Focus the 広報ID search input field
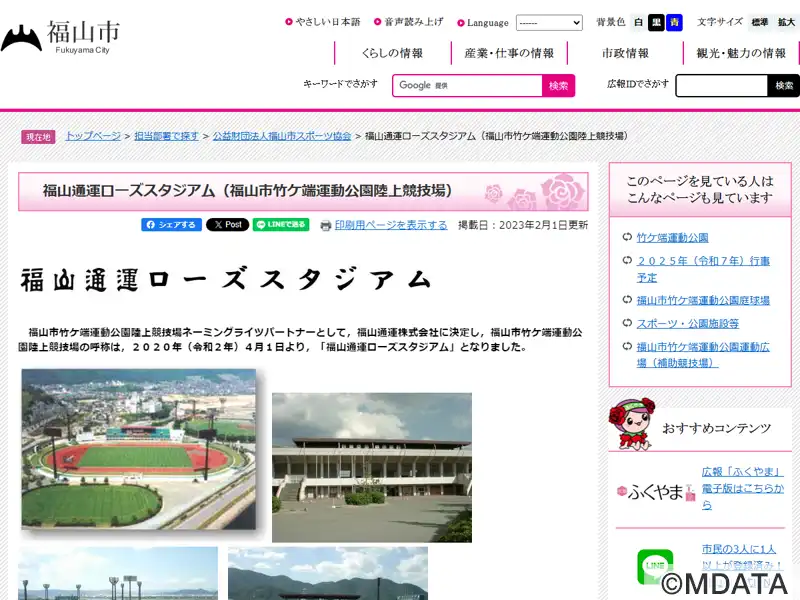Viewport: 800px width, 600px height. click(721, 86)
